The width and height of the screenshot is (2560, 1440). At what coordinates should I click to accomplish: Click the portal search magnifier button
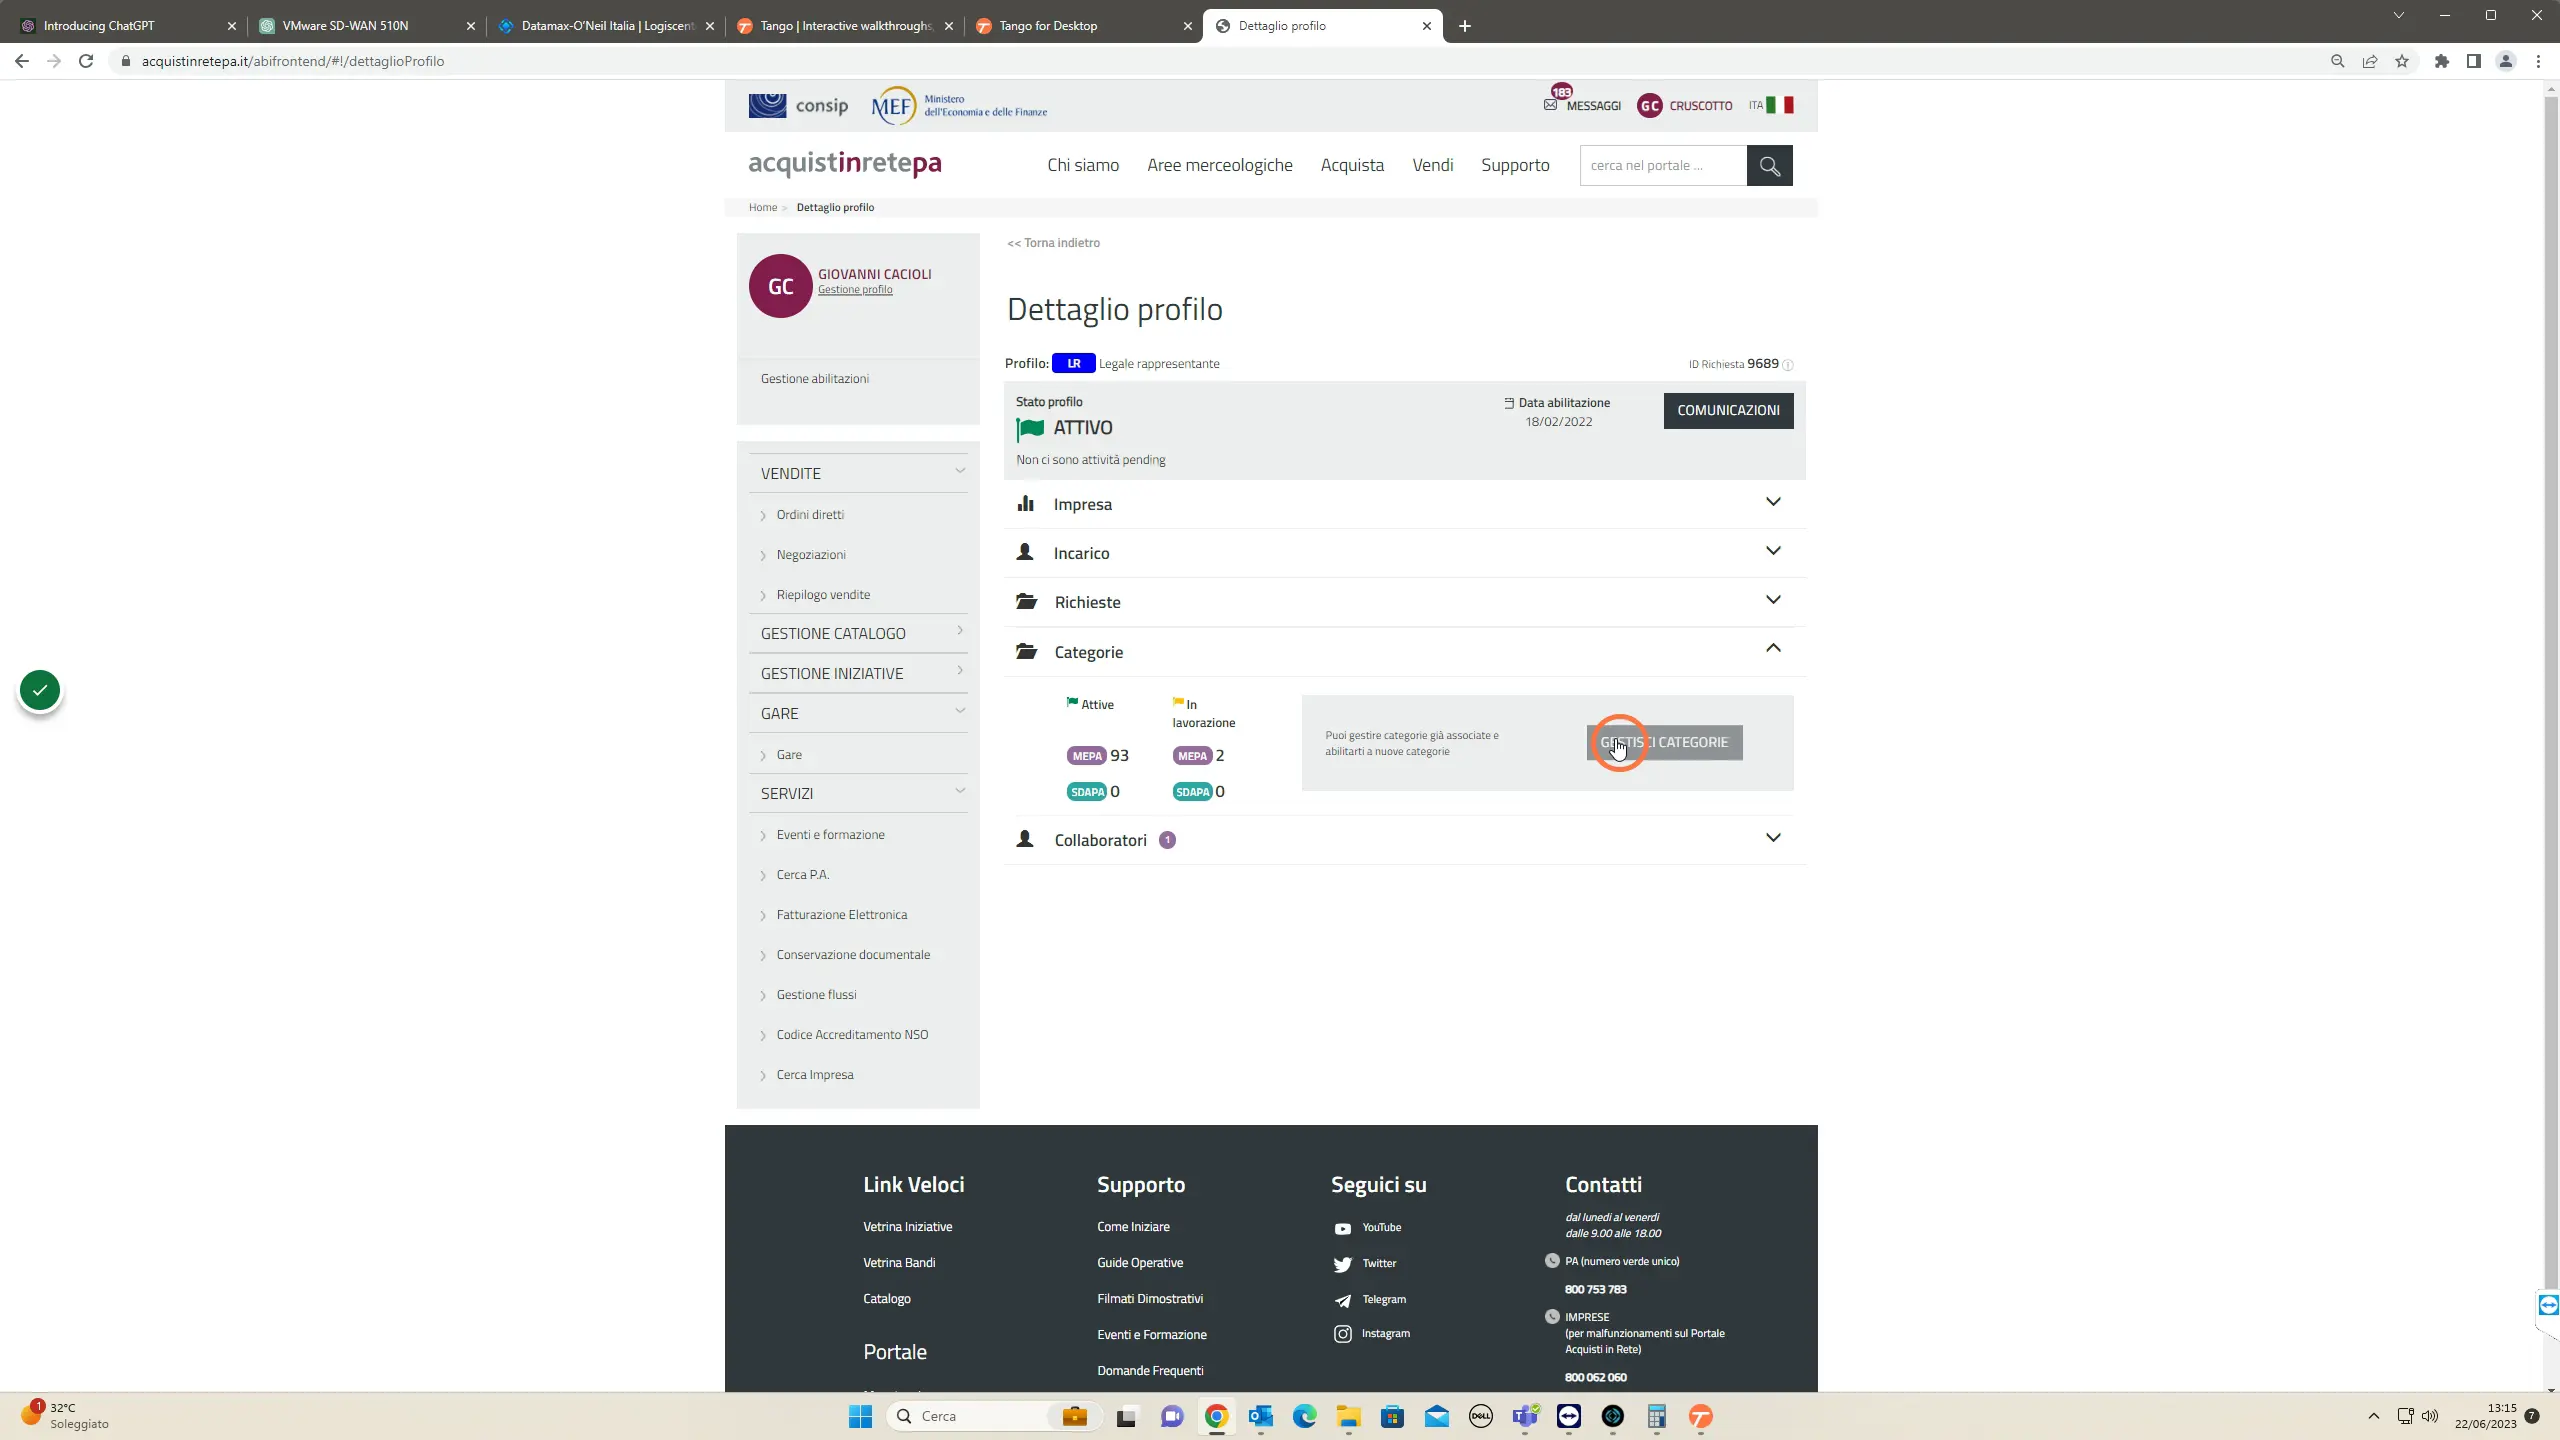coord(1769,166)
